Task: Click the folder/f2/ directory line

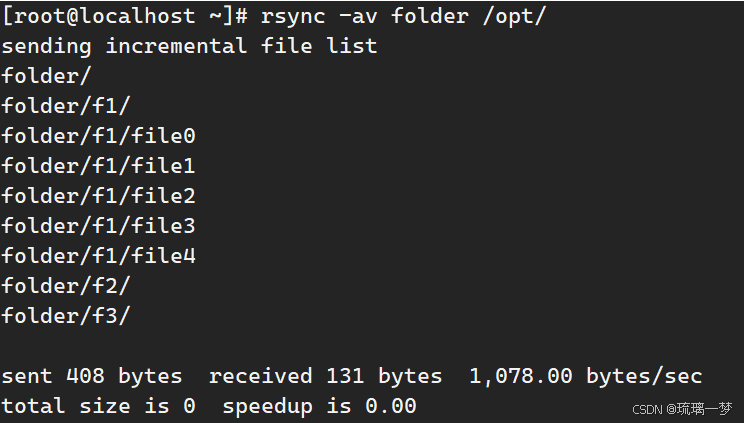Action: click(65, 286)
